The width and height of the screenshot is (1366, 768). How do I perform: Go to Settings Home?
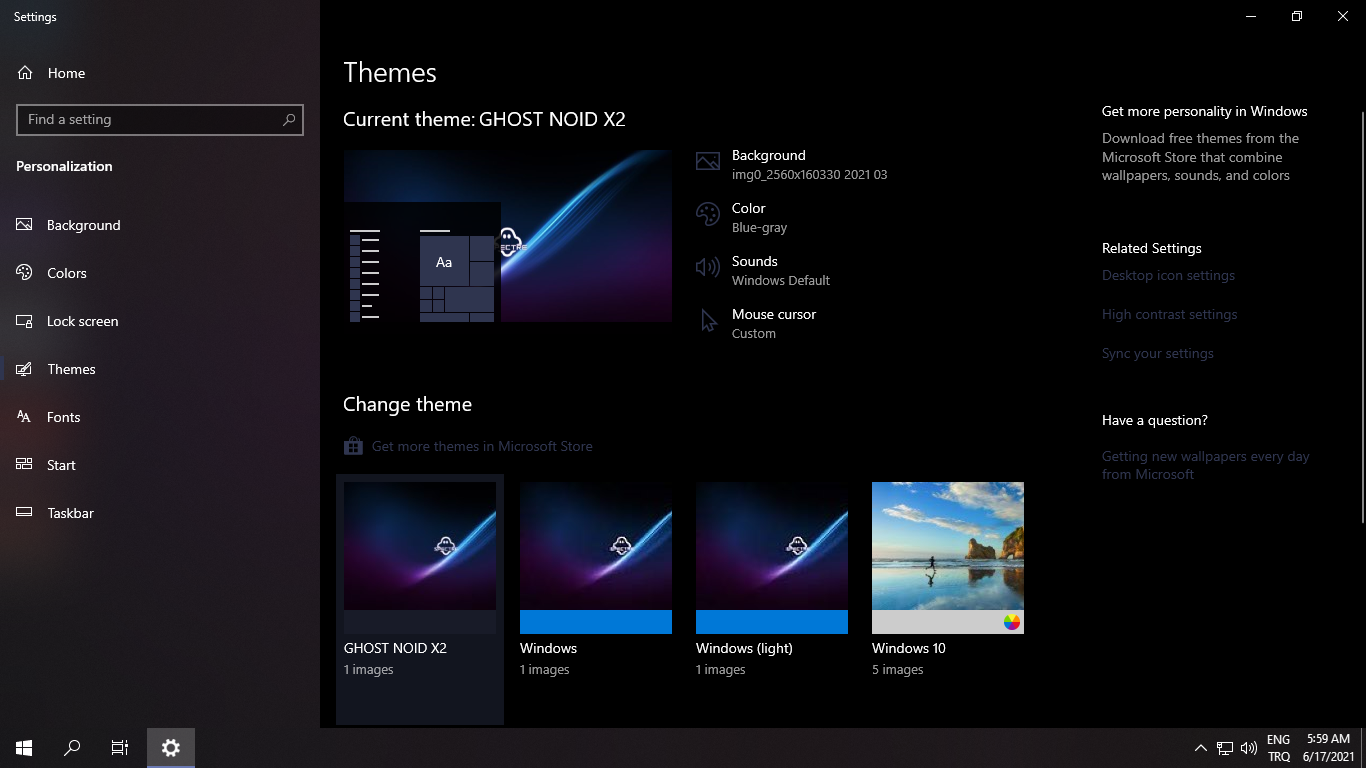click(160, 73)
